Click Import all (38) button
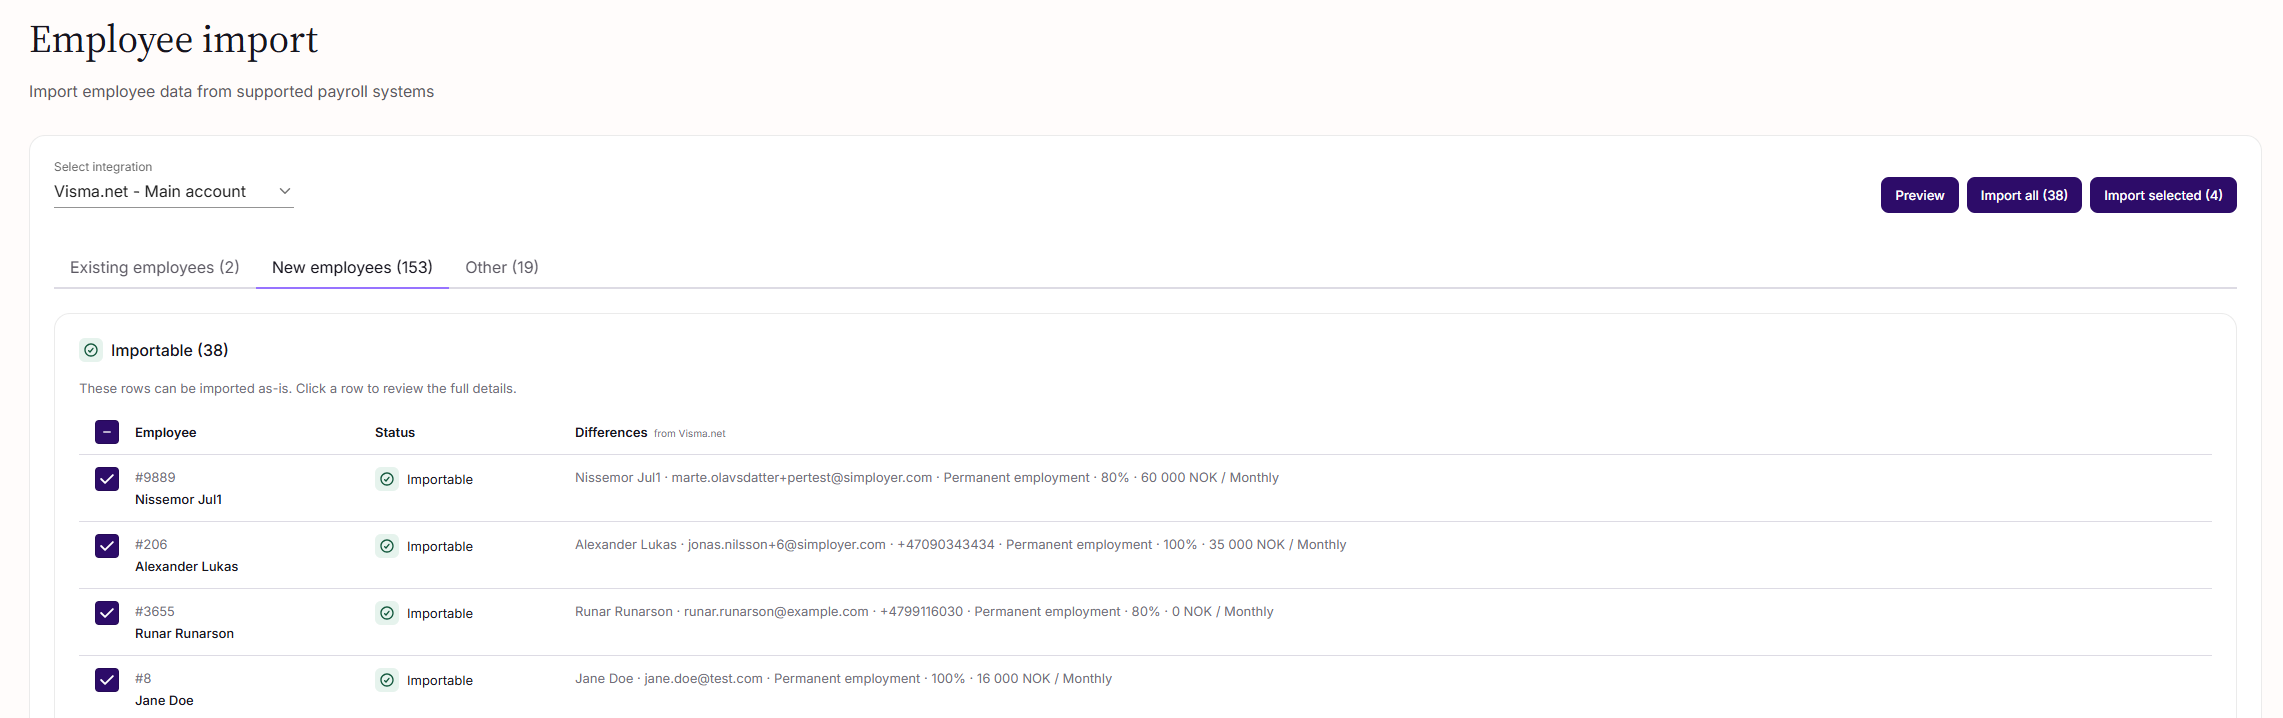 pyautogui.click(x=2024, y=195)
